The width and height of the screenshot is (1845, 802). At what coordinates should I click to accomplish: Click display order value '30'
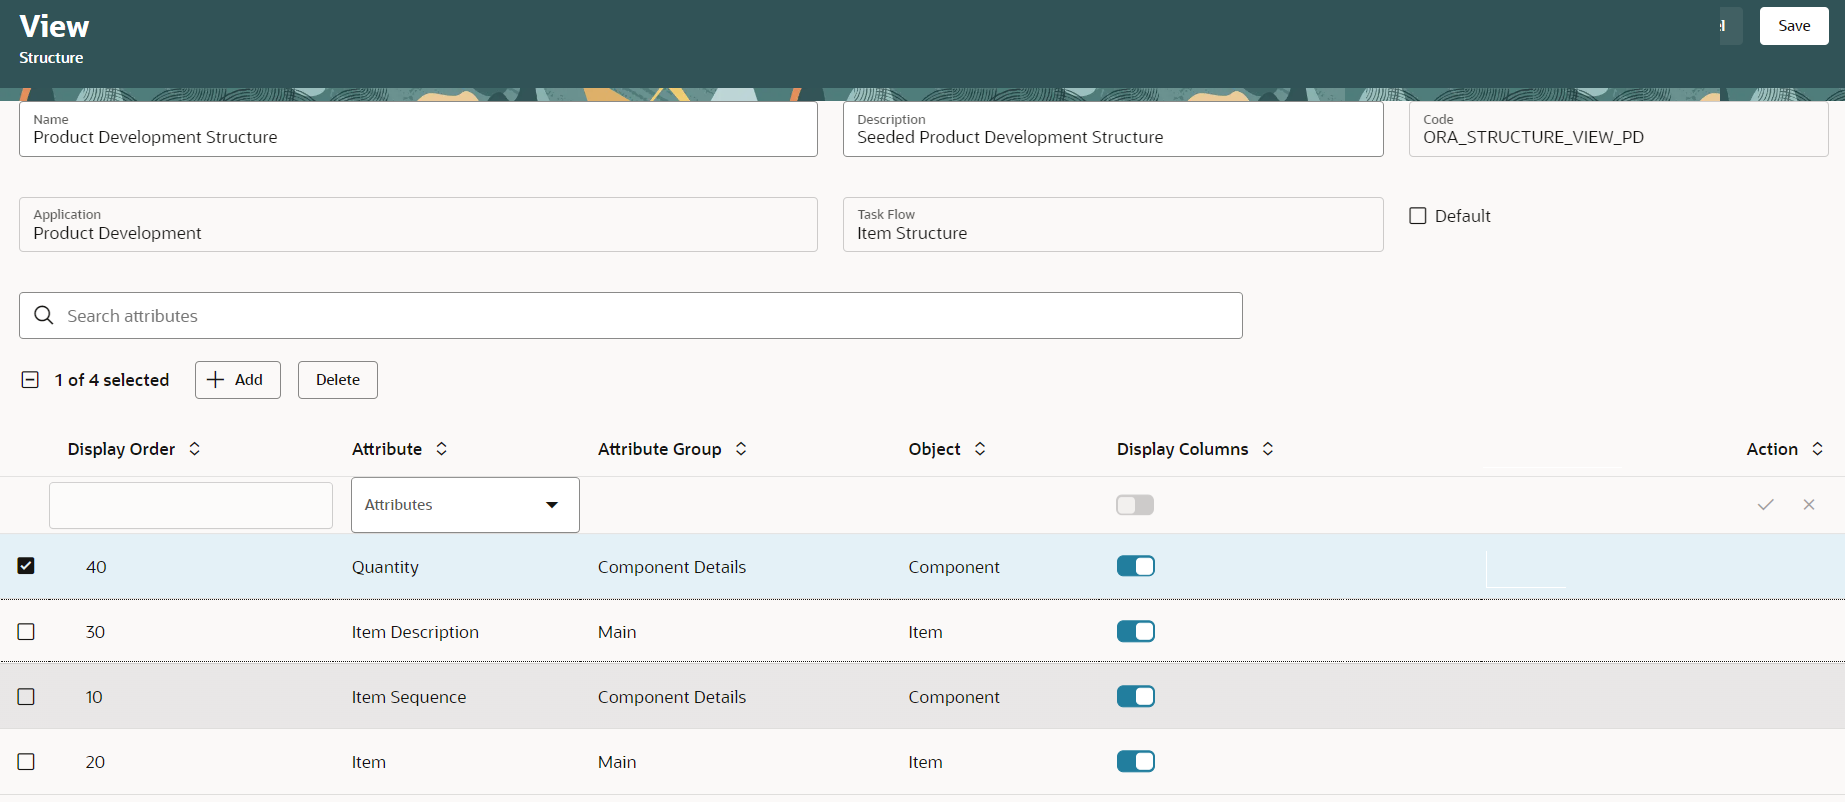click(x=95, y=632)
